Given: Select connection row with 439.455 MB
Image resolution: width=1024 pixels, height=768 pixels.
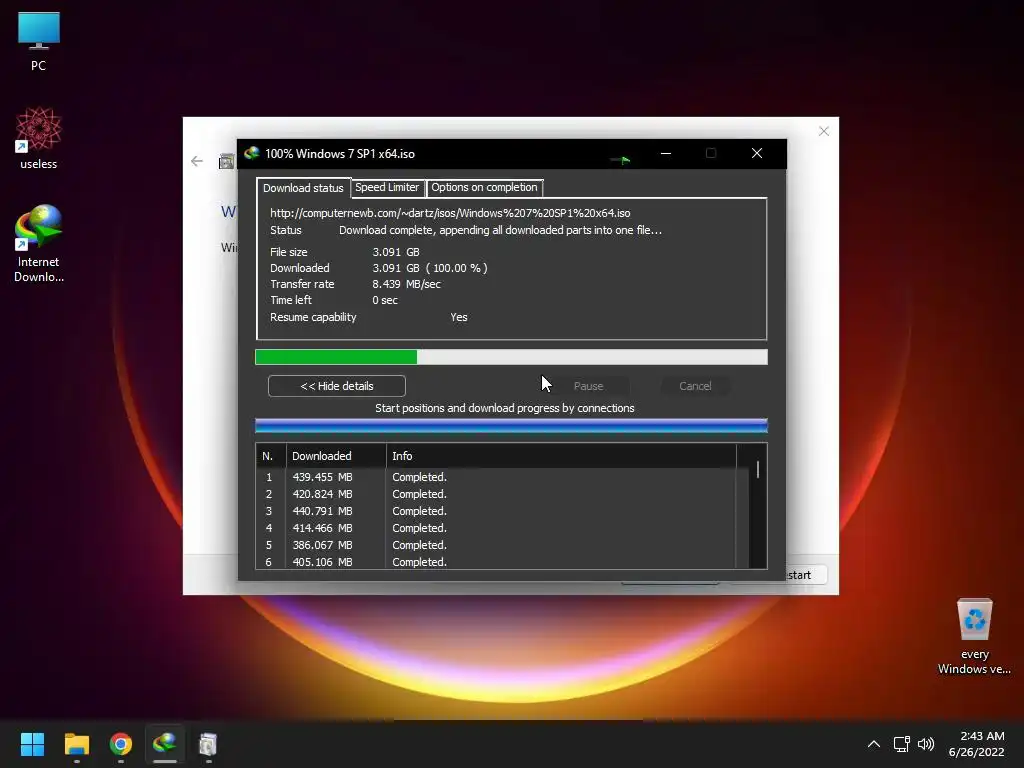Looking at the screenshot, I should [x=496, y=477].
